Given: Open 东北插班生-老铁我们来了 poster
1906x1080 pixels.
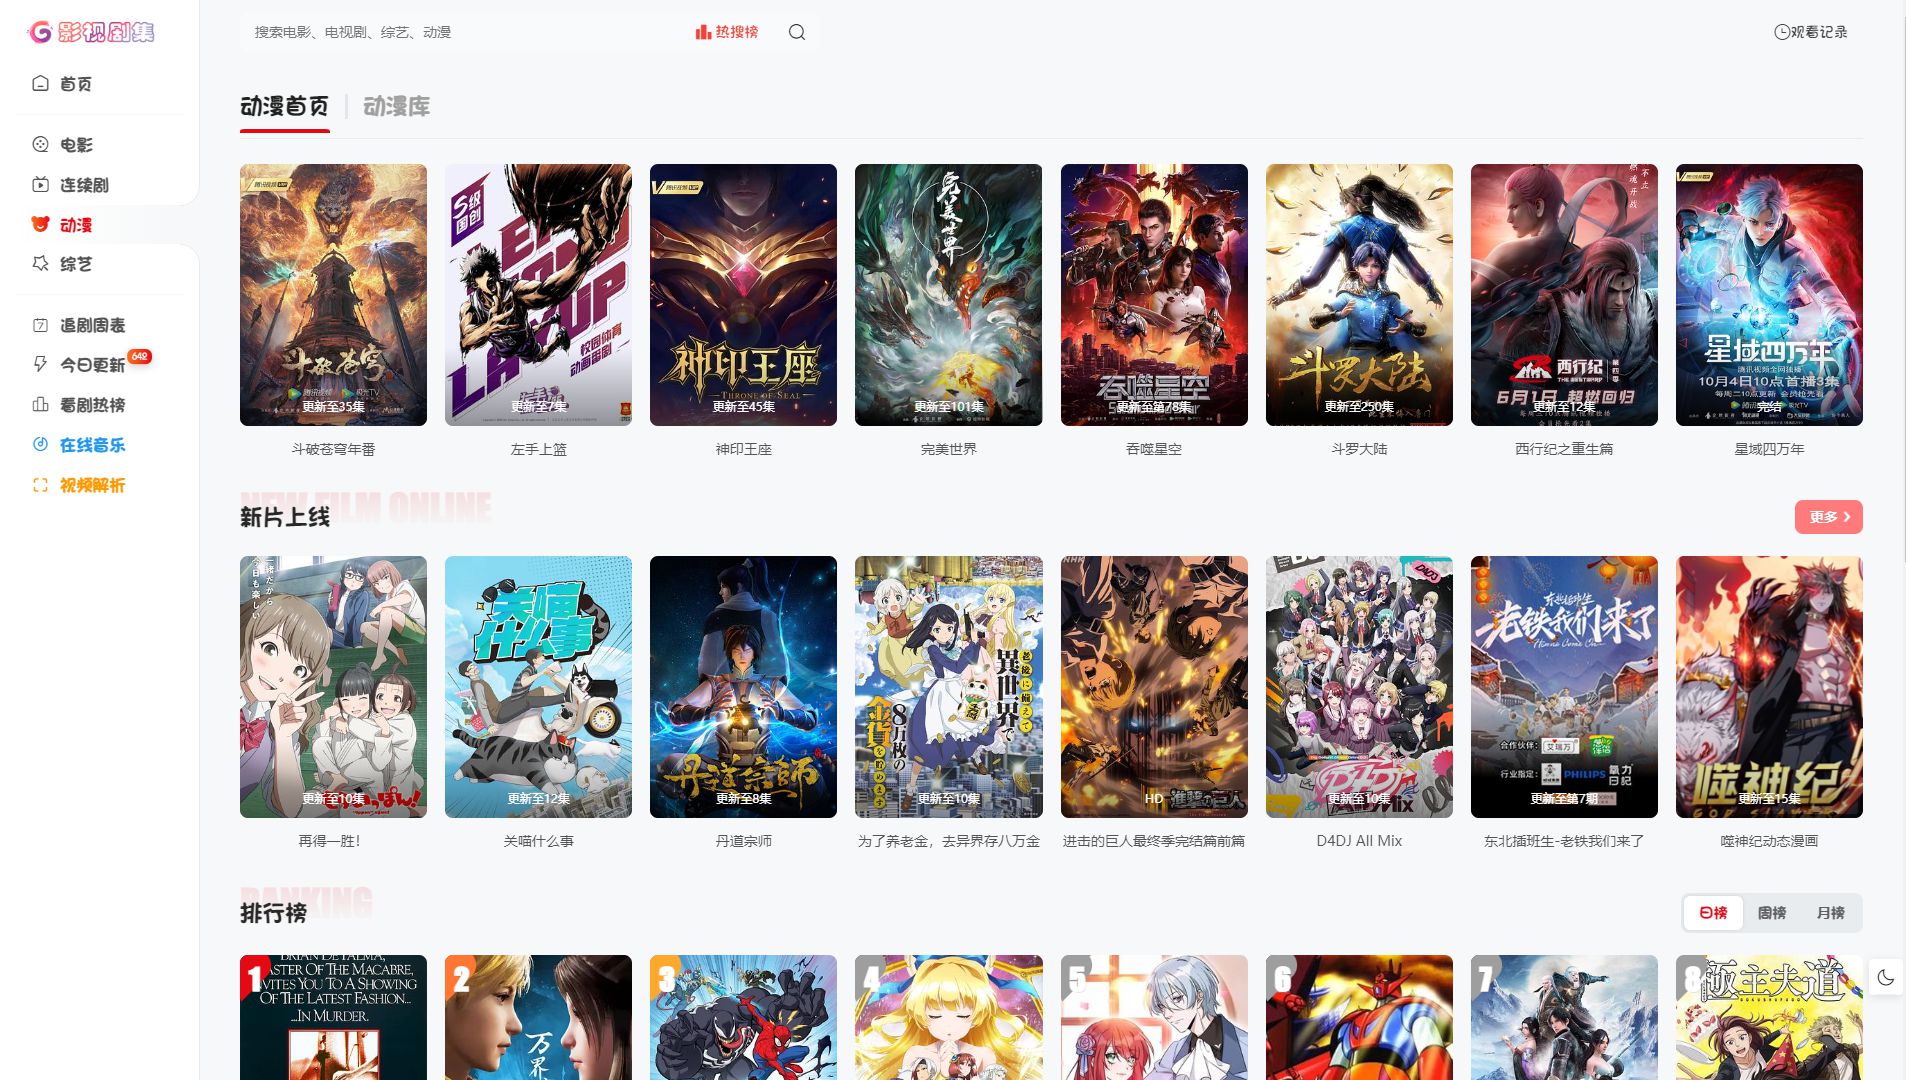Looking at the screenshot, I should [1564, 687].
